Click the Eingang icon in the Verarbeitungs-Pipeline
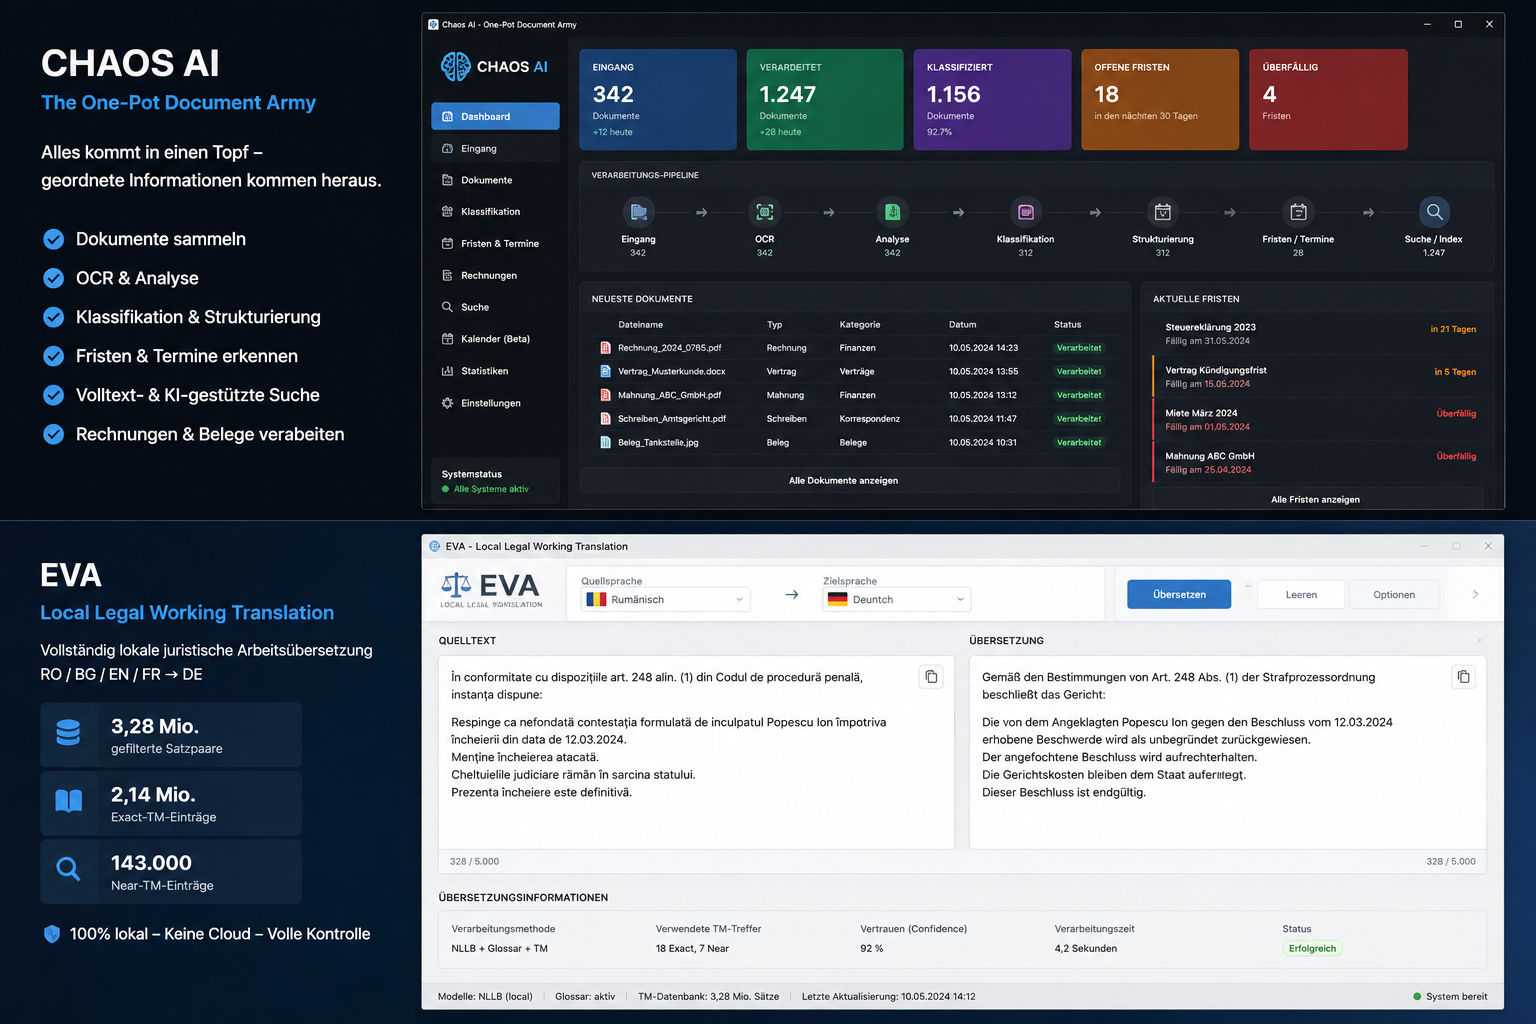Screen dimensions: 1536x1024 click(x=638, y=212)
